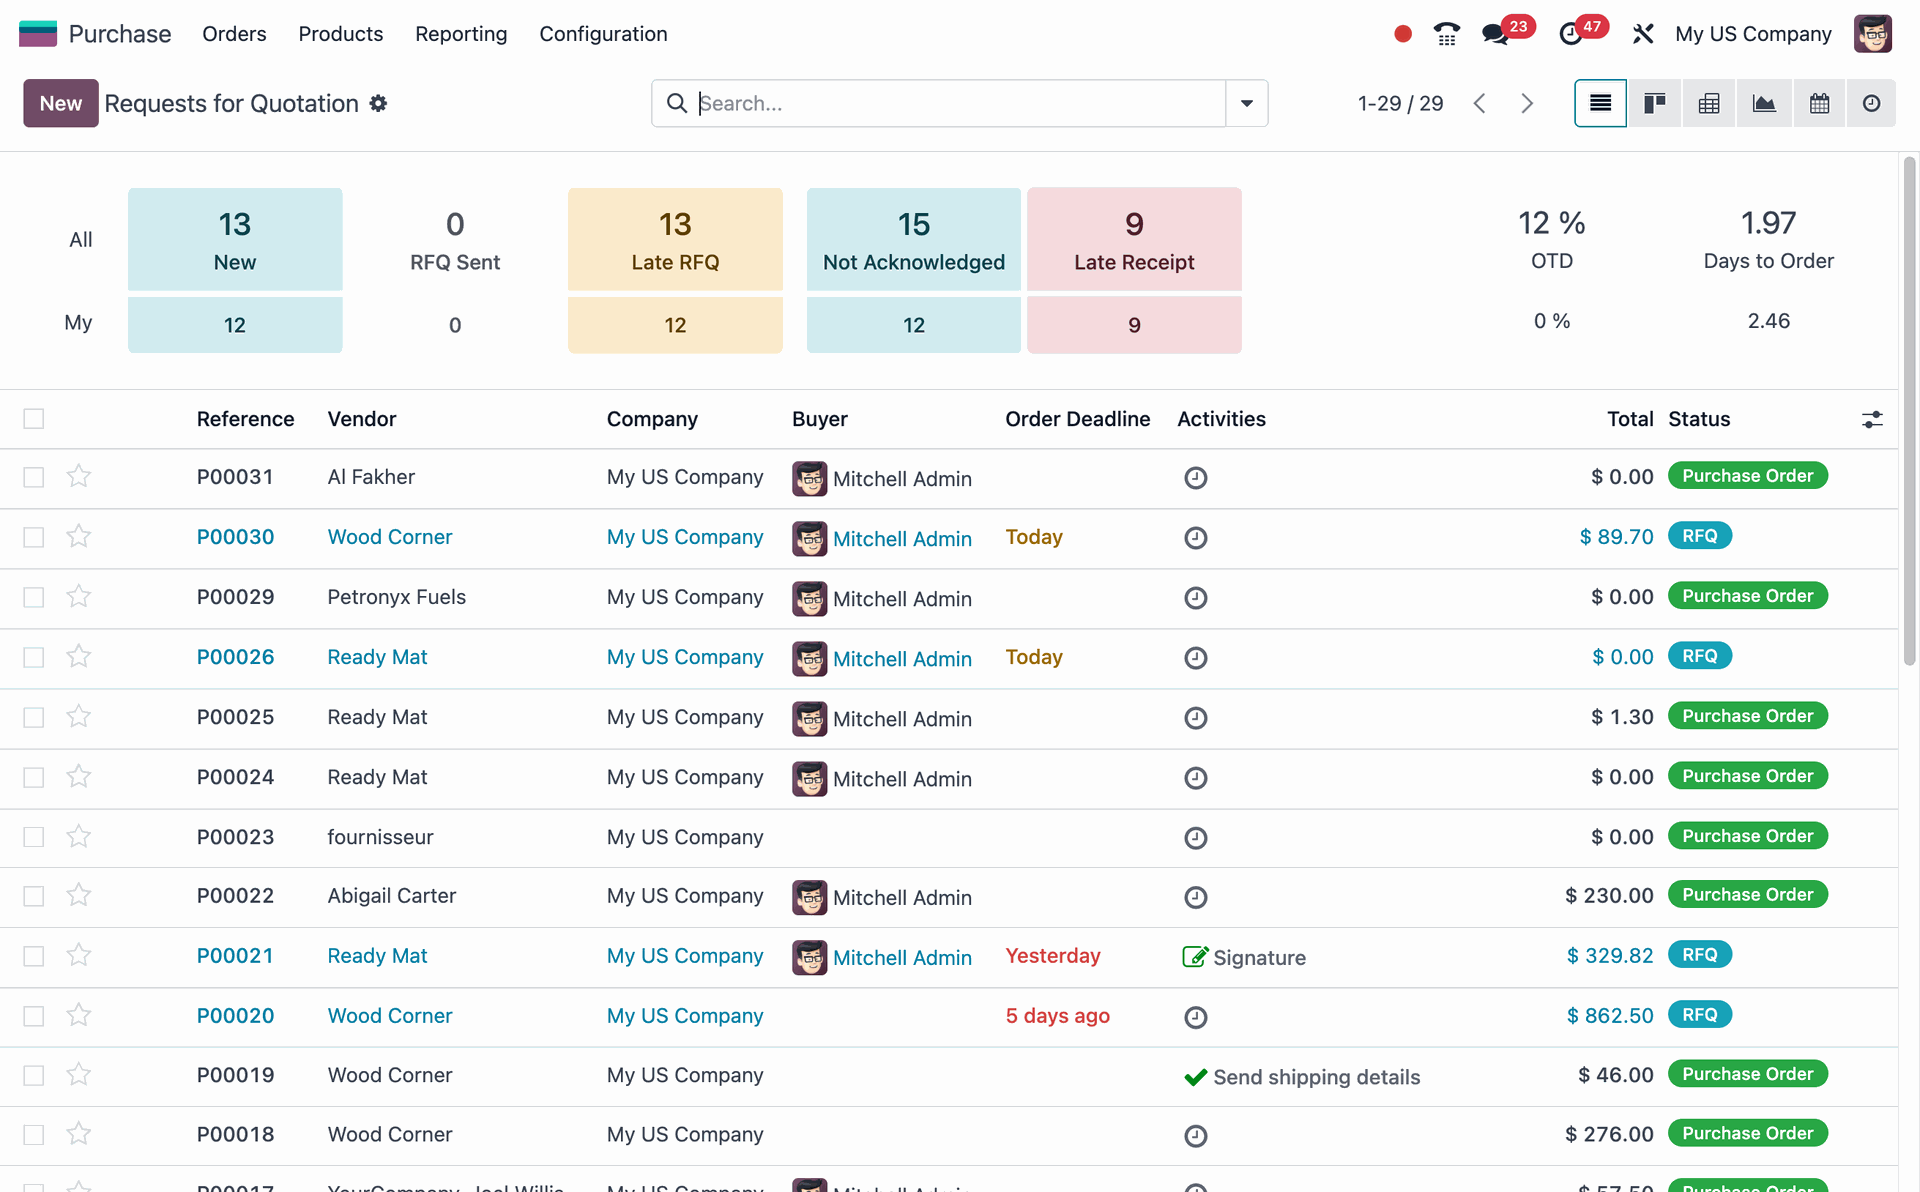Switch to Activity view
The height and width of the screenshot is (1192, 1920).
tap(1871, 103)
